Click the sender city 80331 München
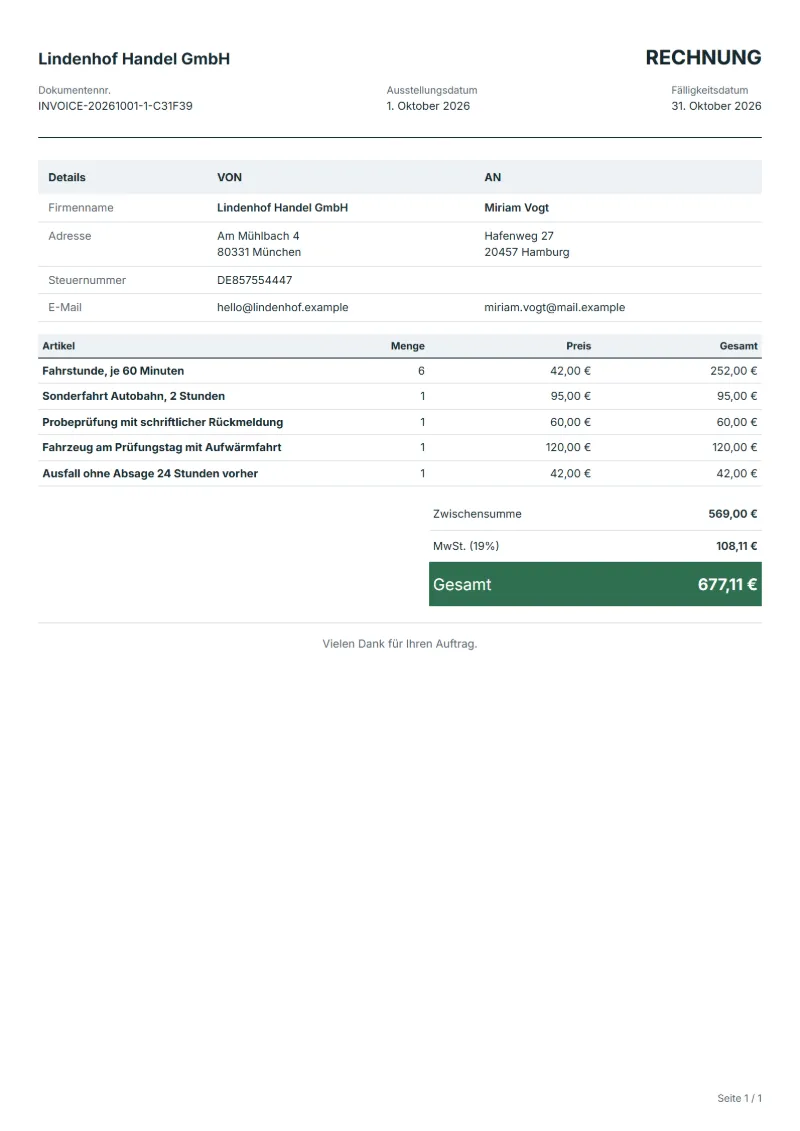 259,252
